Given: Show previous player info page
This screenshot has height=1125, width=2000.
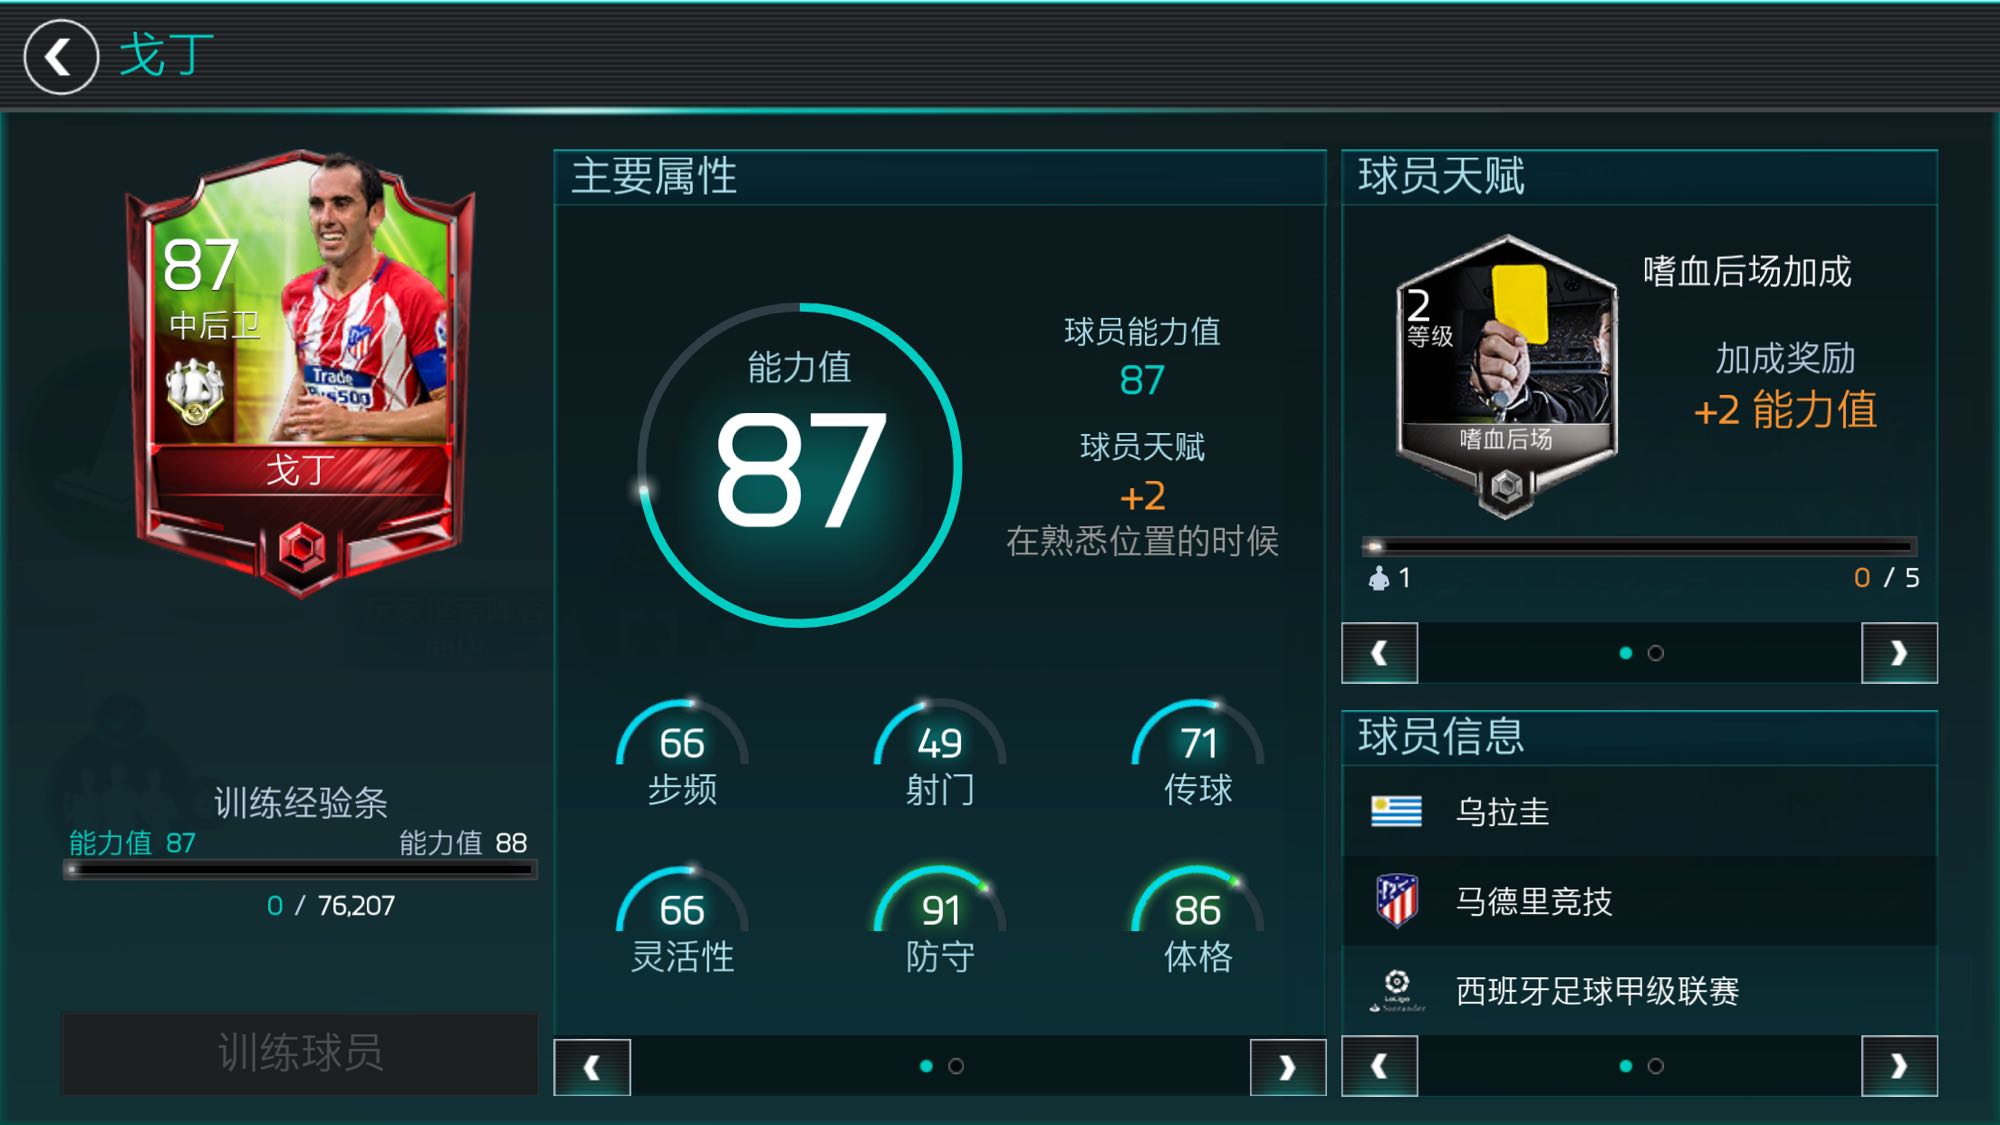Looking at the screenshot, I should click(1379, 1066).
